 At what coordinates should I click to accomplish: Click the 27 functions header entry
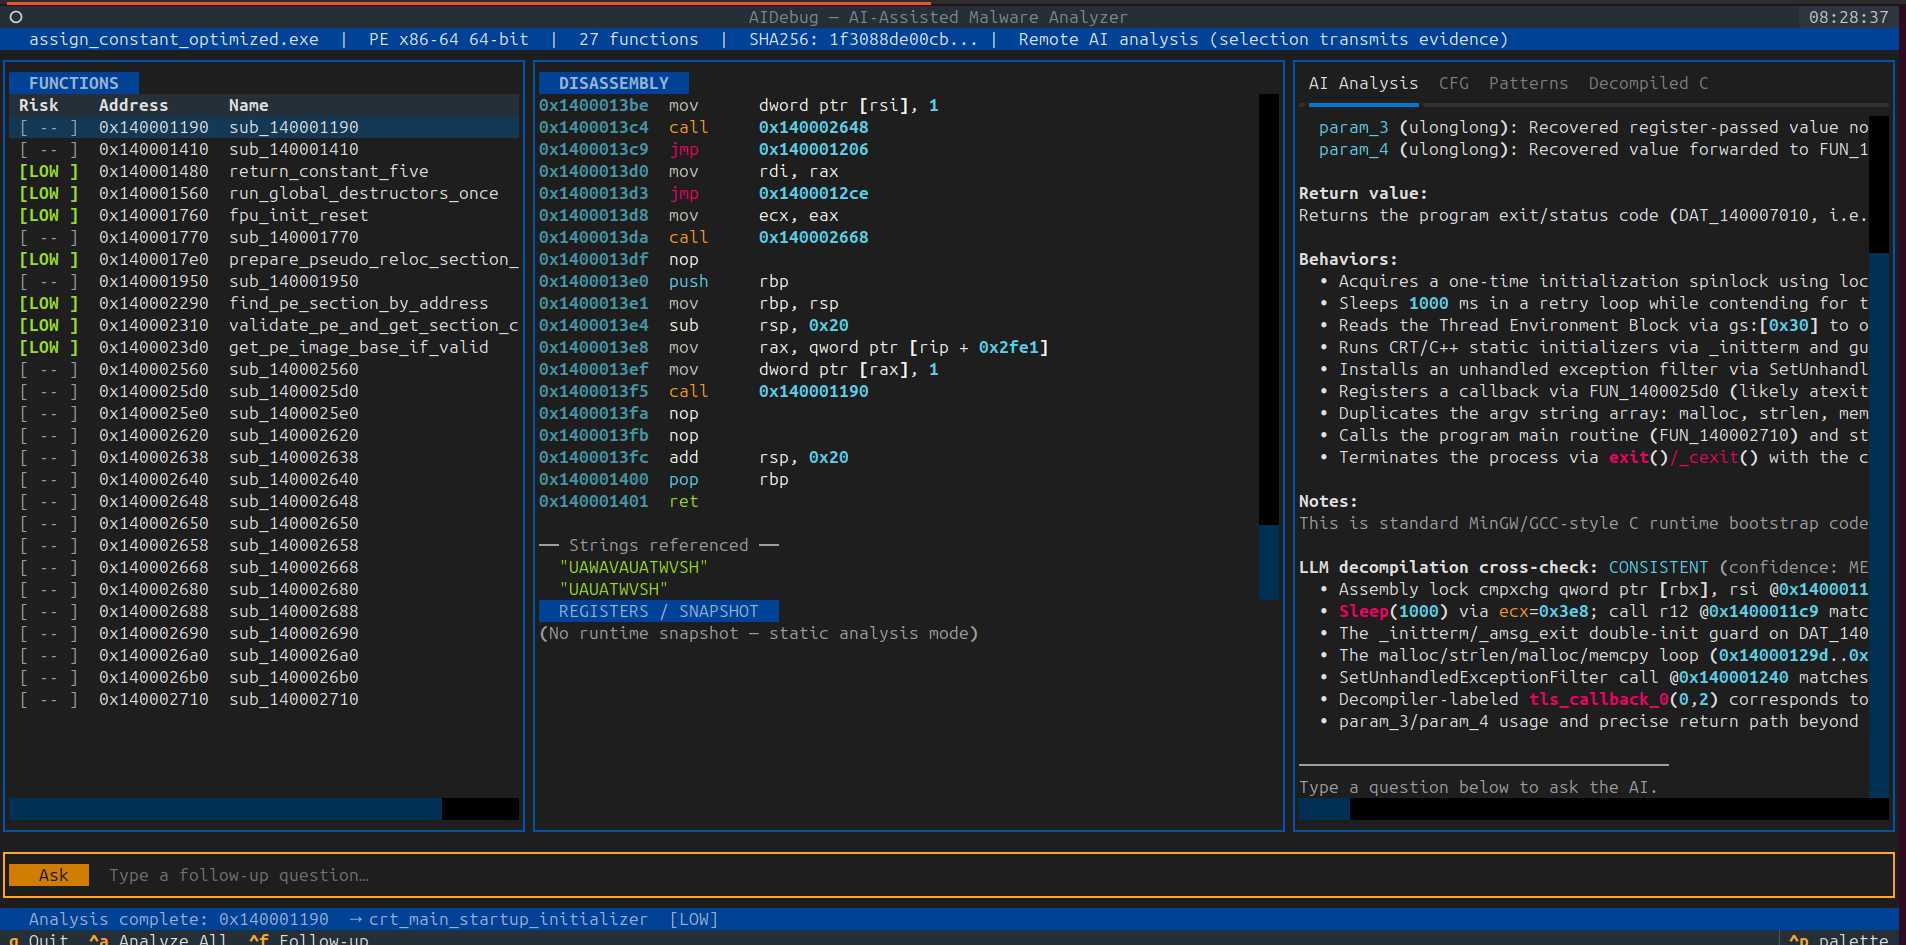point(639,39)
